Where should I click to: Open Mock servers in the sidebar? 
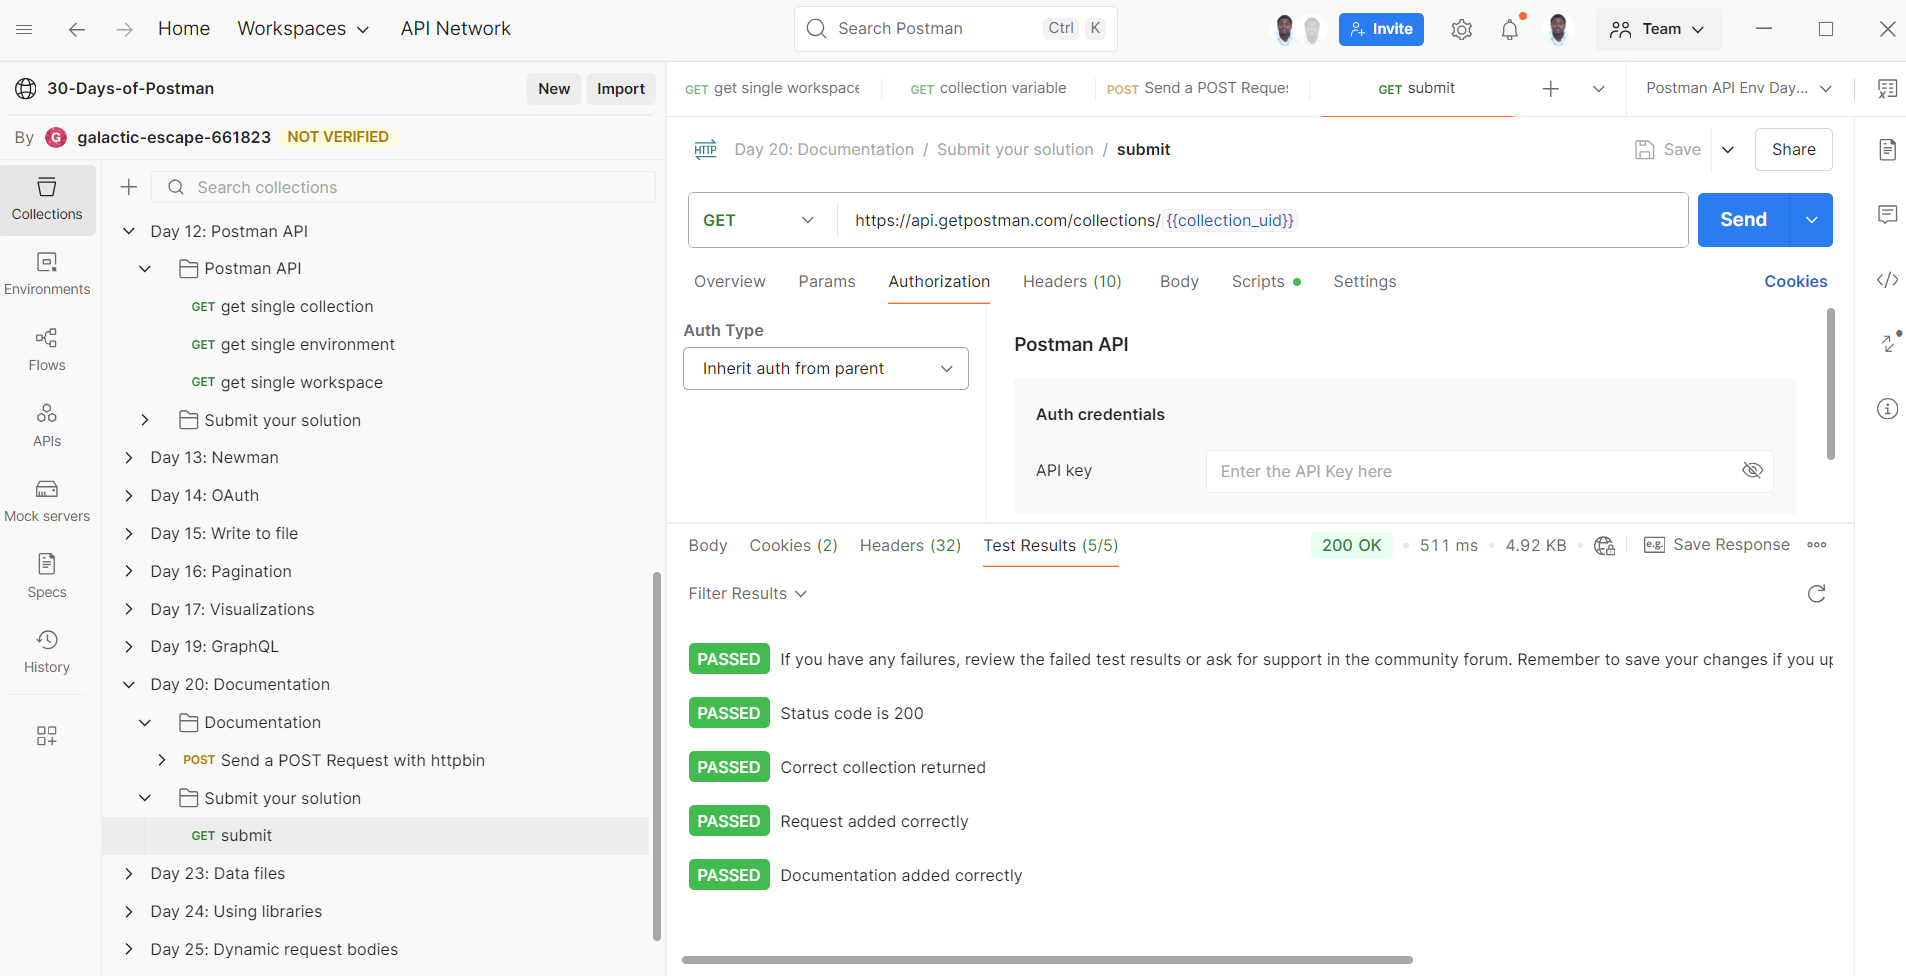[x=47, y=502]
